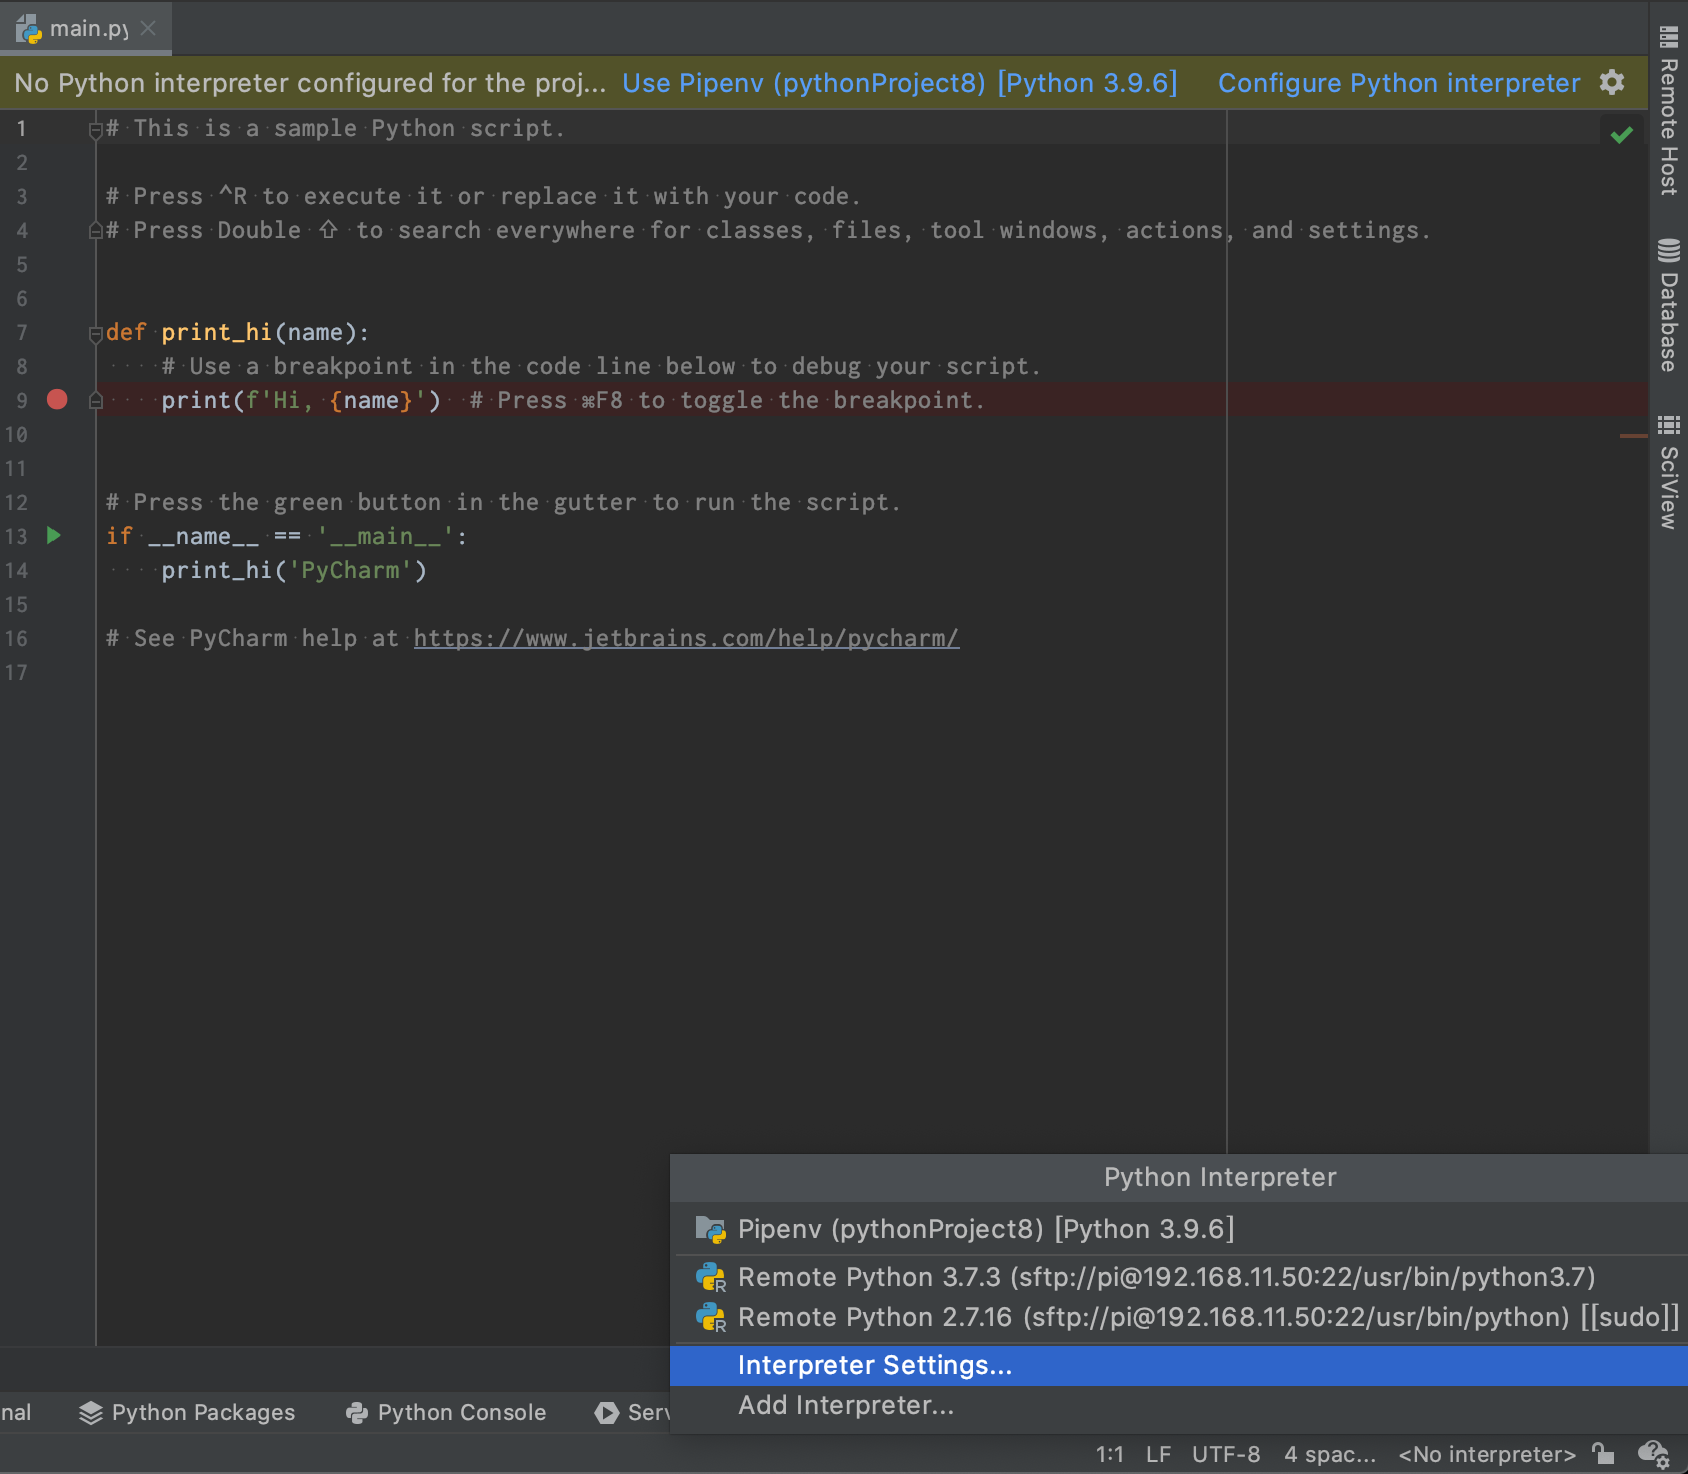Open the Database tool window
1688x1474 pixels.
[x=1668, y=306]
